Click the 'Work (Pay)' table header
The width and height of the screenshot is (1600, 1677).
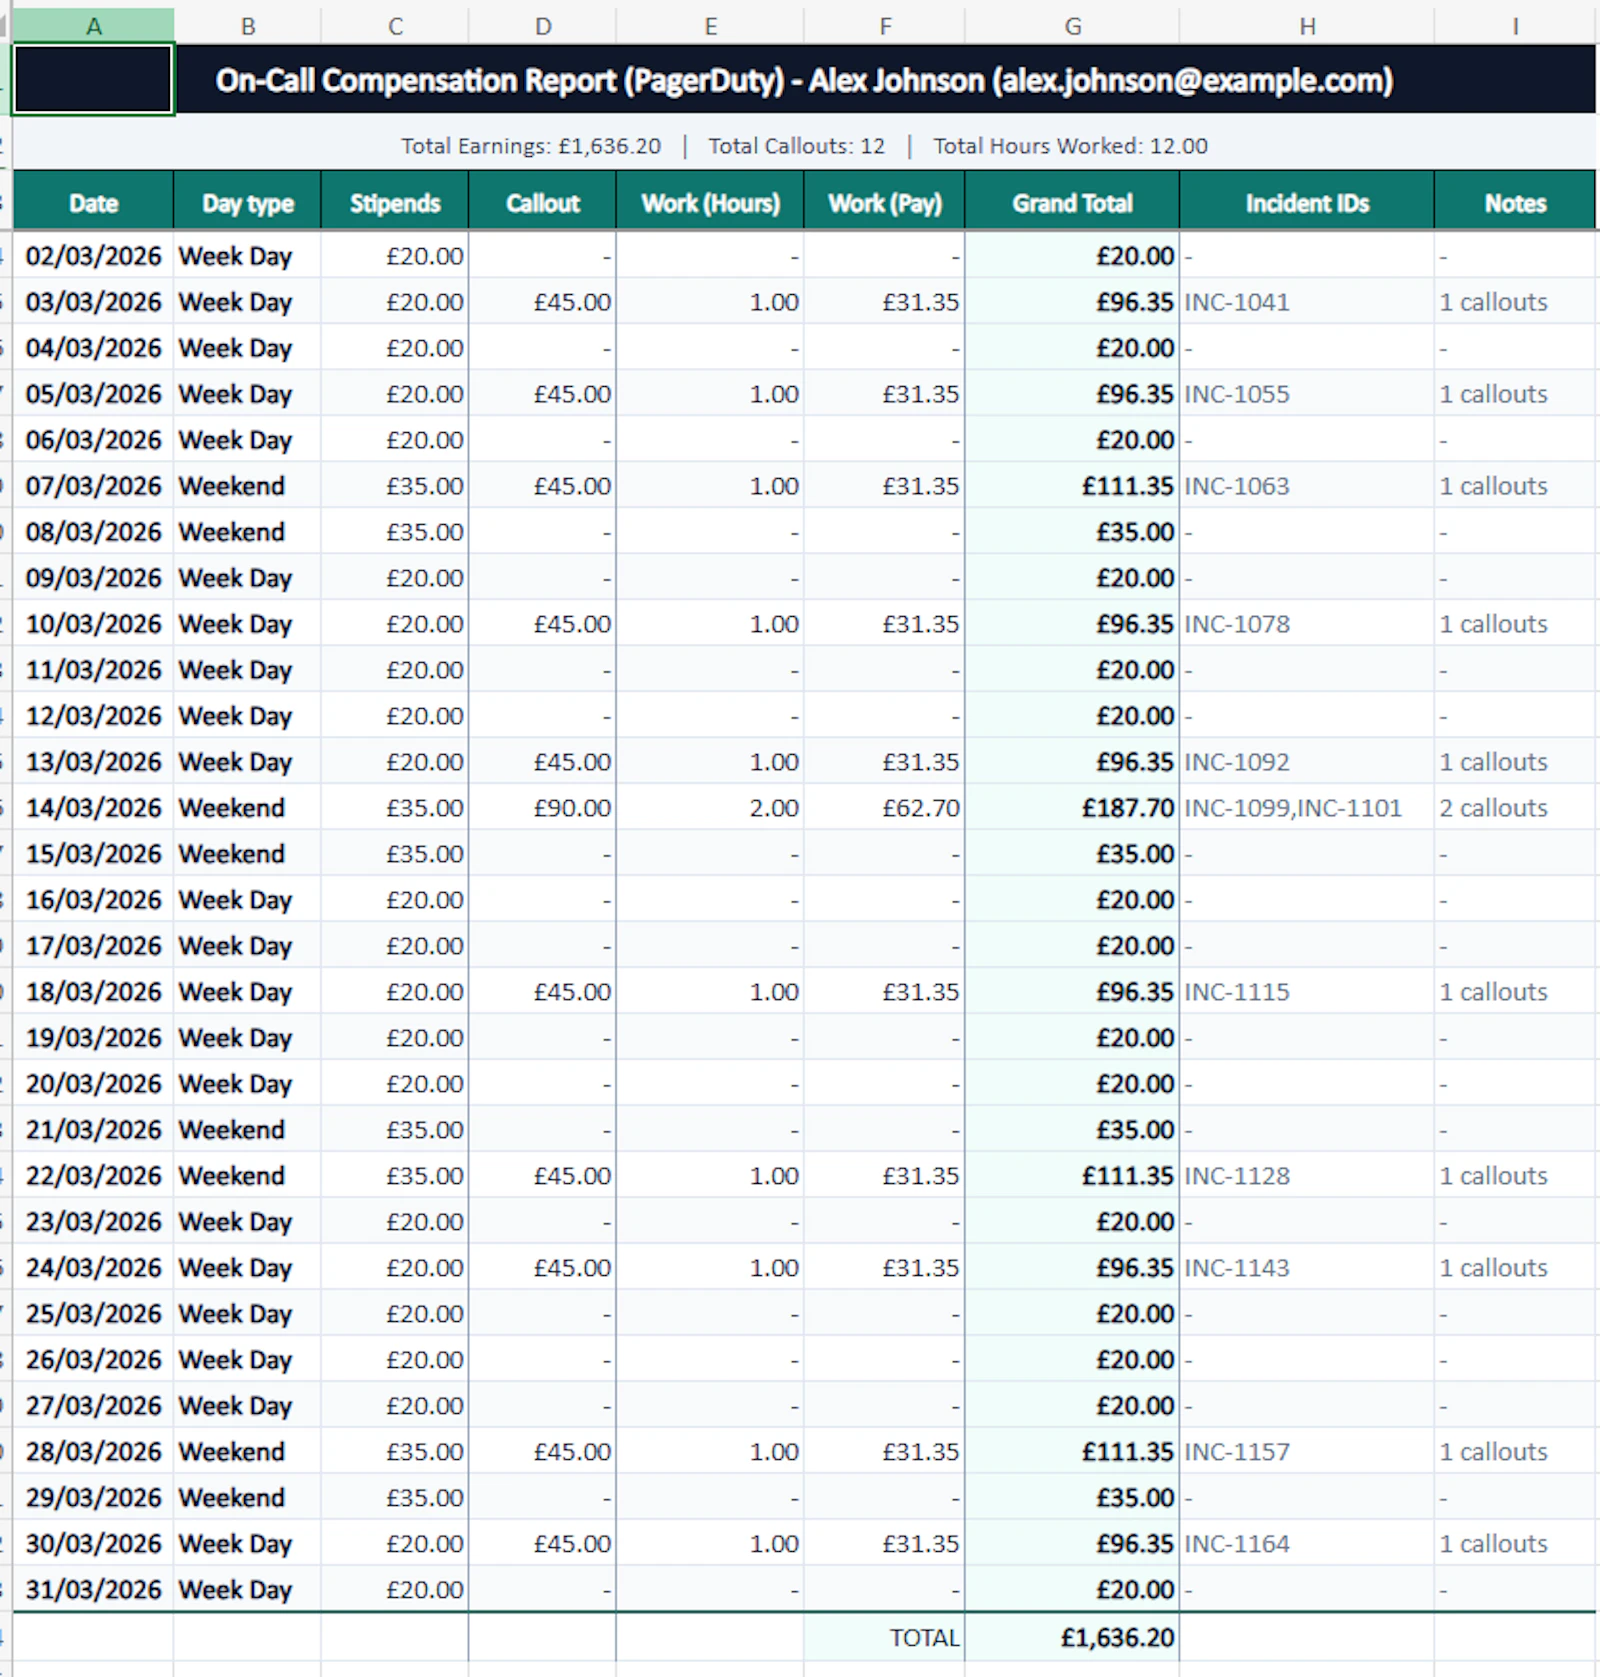[x=884, y=203]
